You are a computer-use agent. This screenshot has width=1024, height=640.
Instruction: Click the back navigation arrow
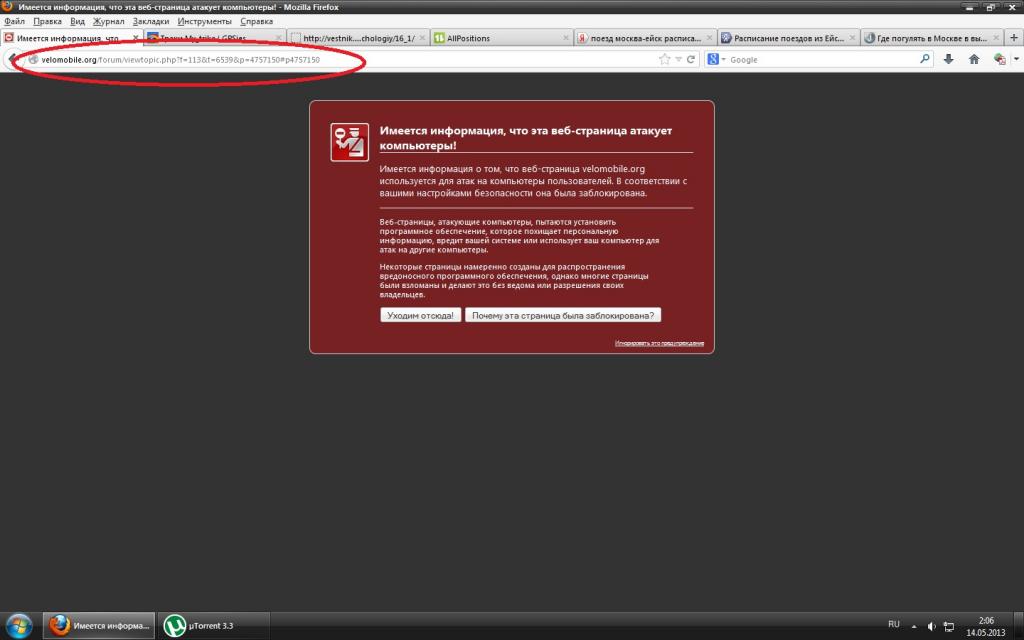click(13, 59)
